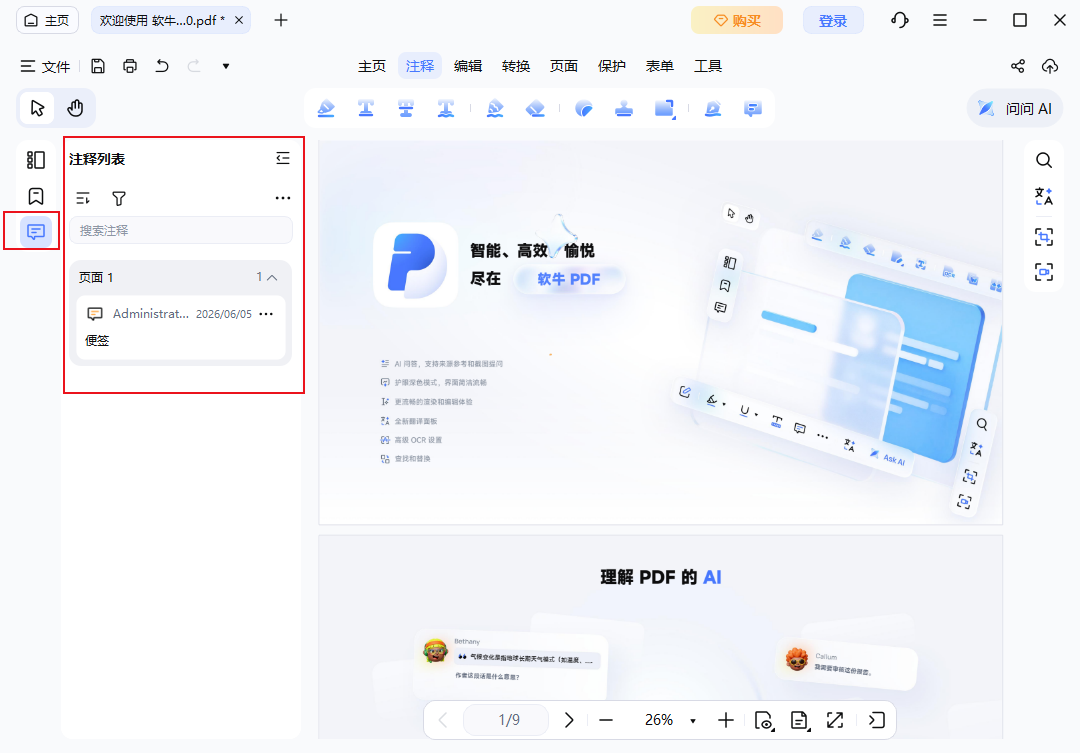Select the sticky note comment tool
Viewport: 1080px width, 753px height.
click(x=753, y=108)
